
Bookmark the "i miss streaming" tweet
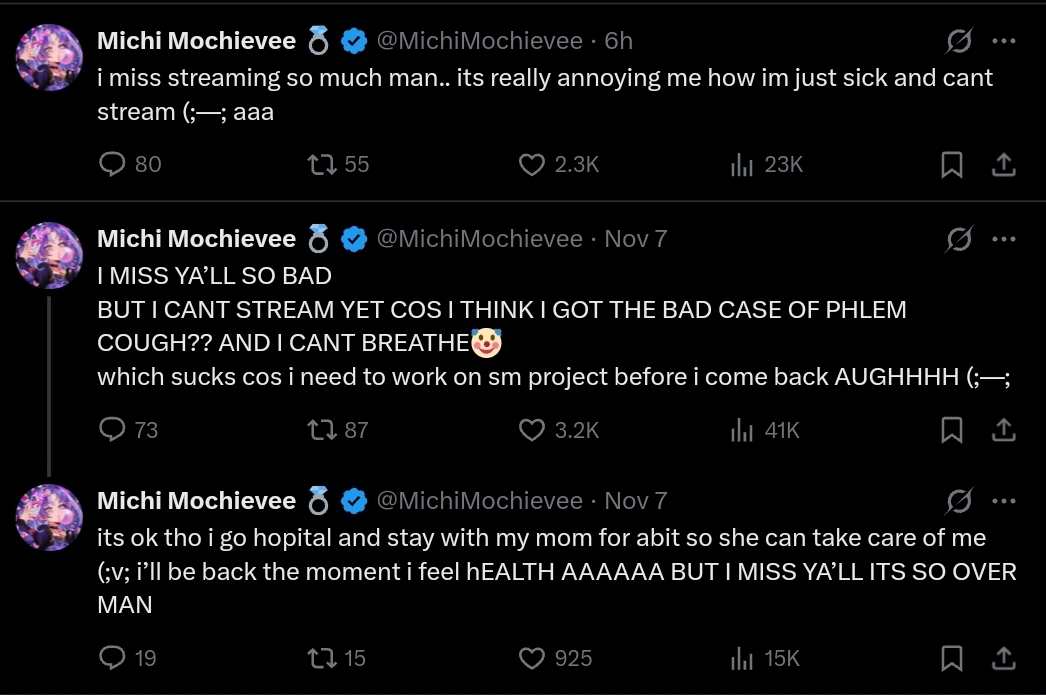(952, 164)
